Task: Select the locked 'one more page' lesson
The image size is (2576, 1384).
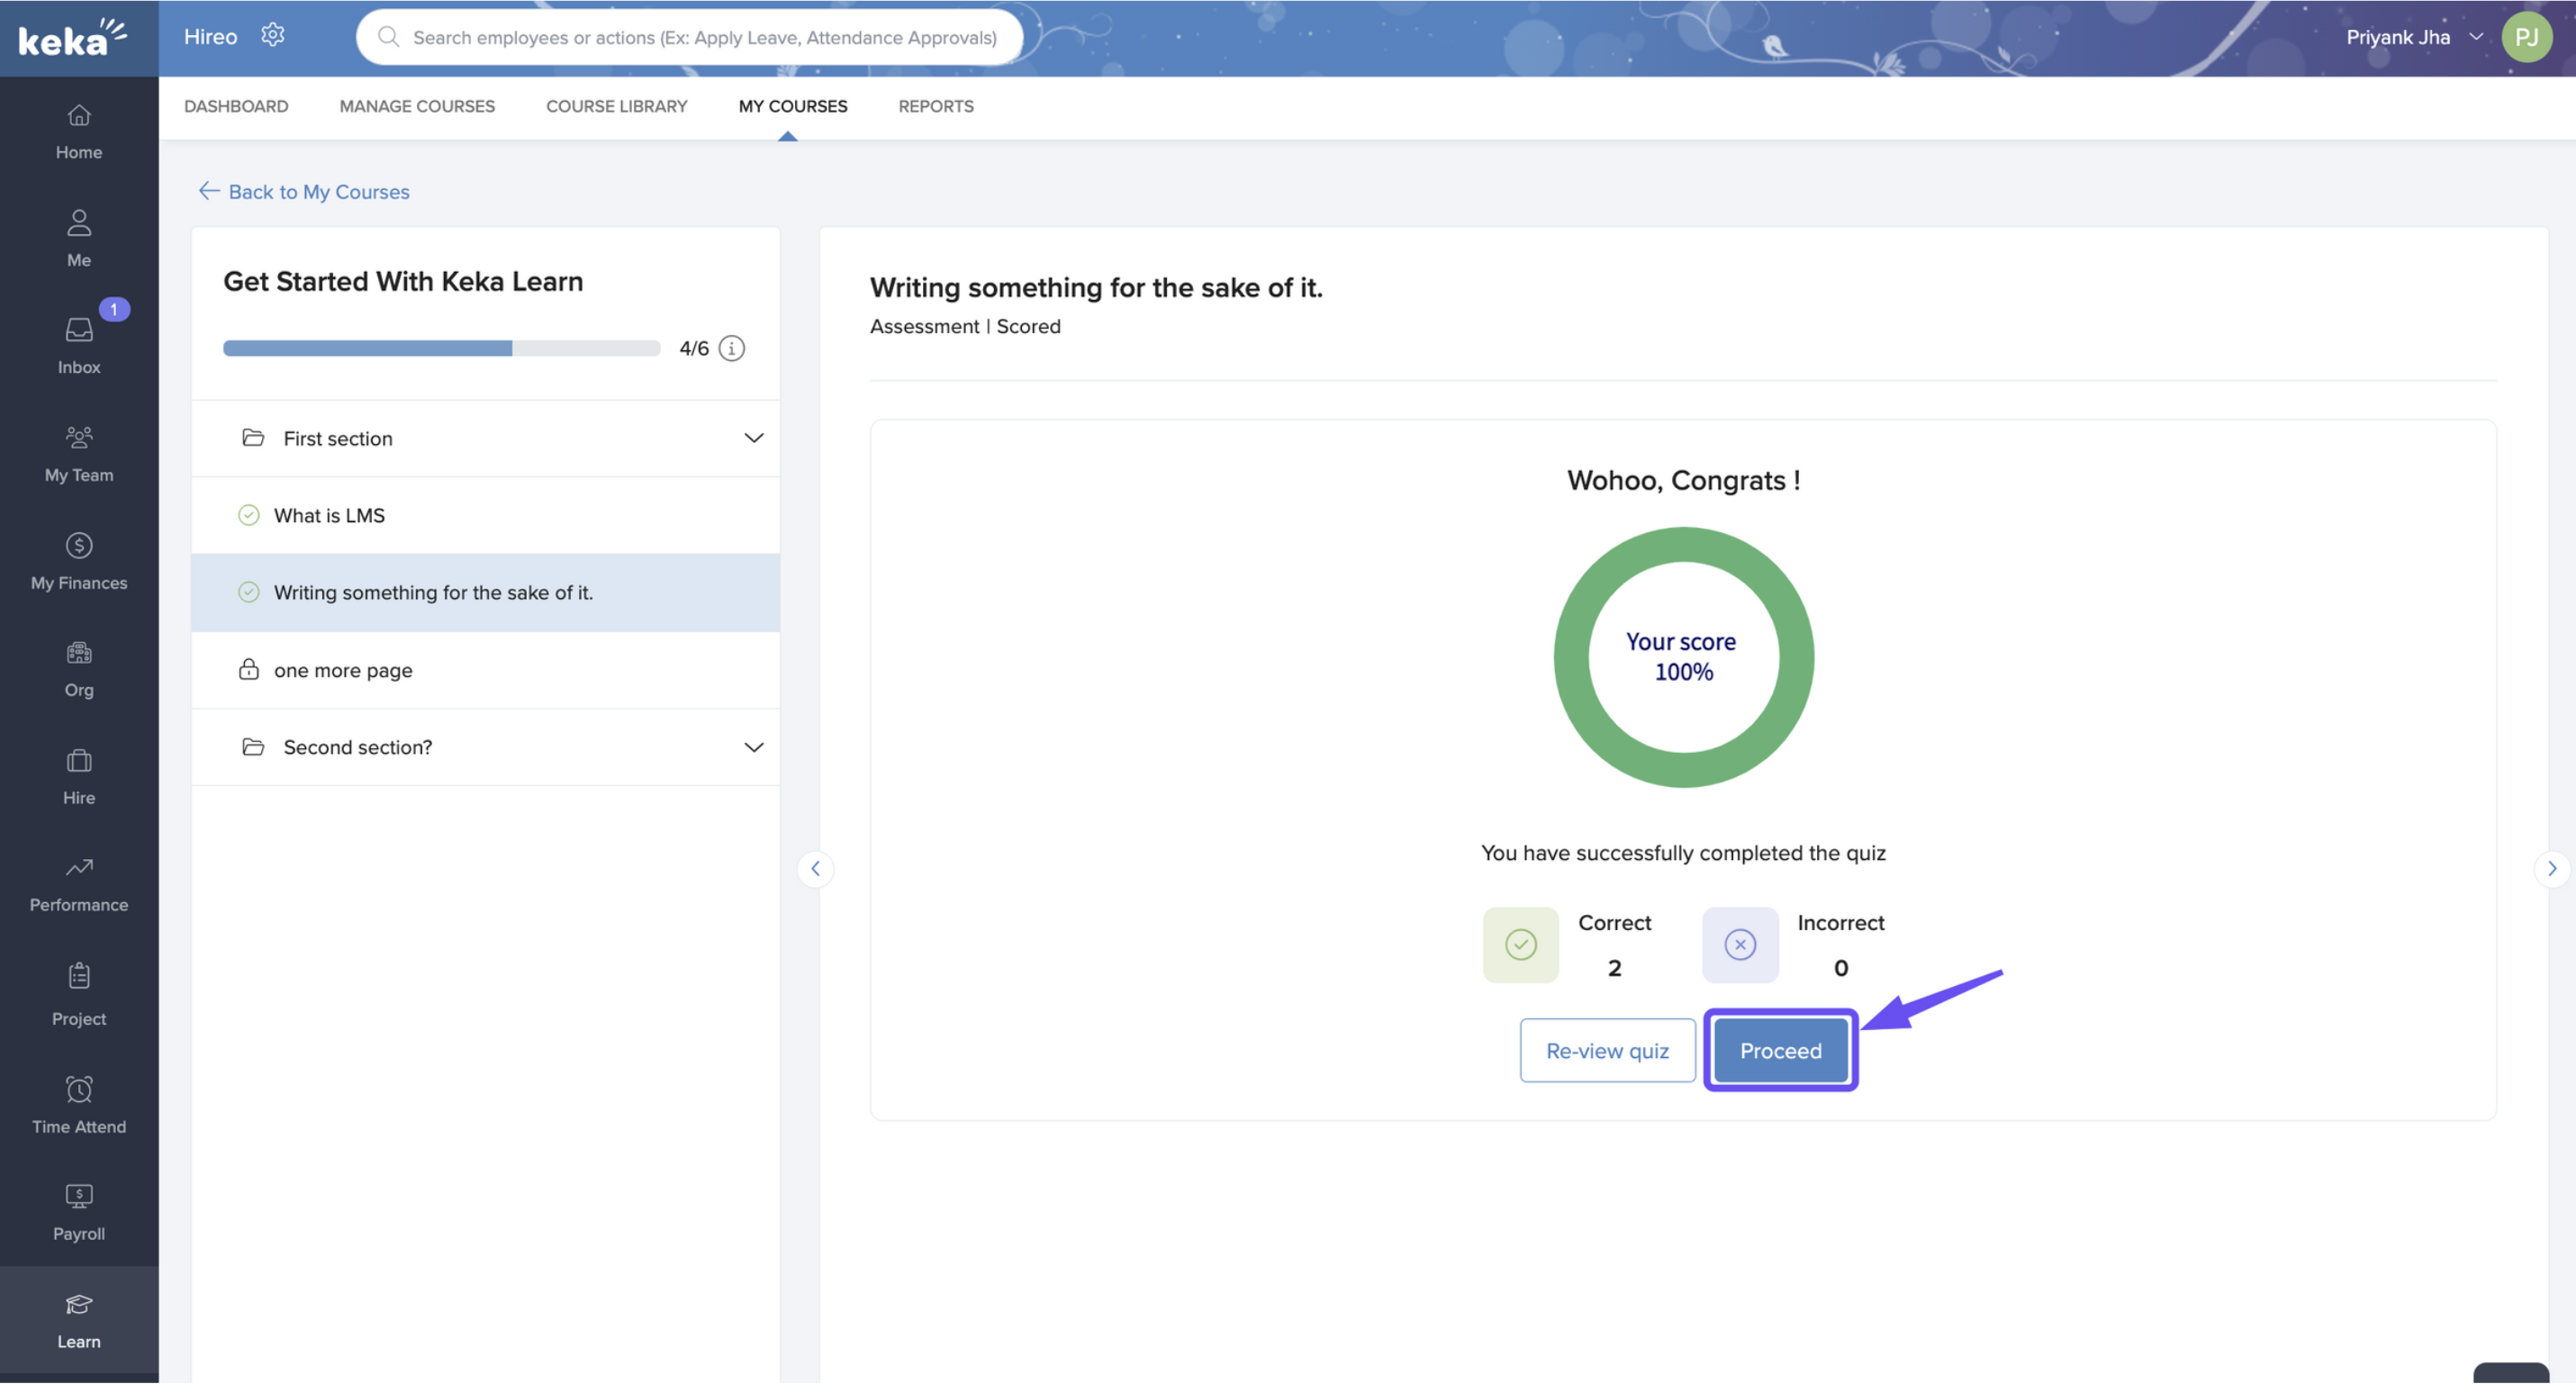Action: pos(342,670)
